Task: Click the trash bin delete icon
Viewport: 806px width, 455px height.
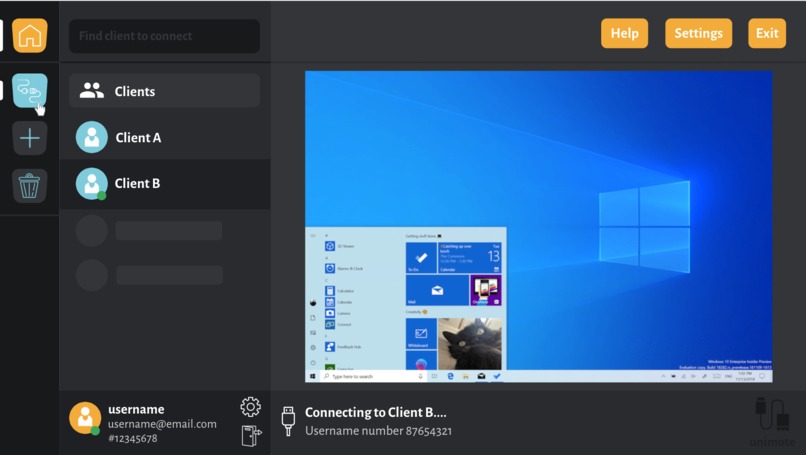Action: click(30, 186)
